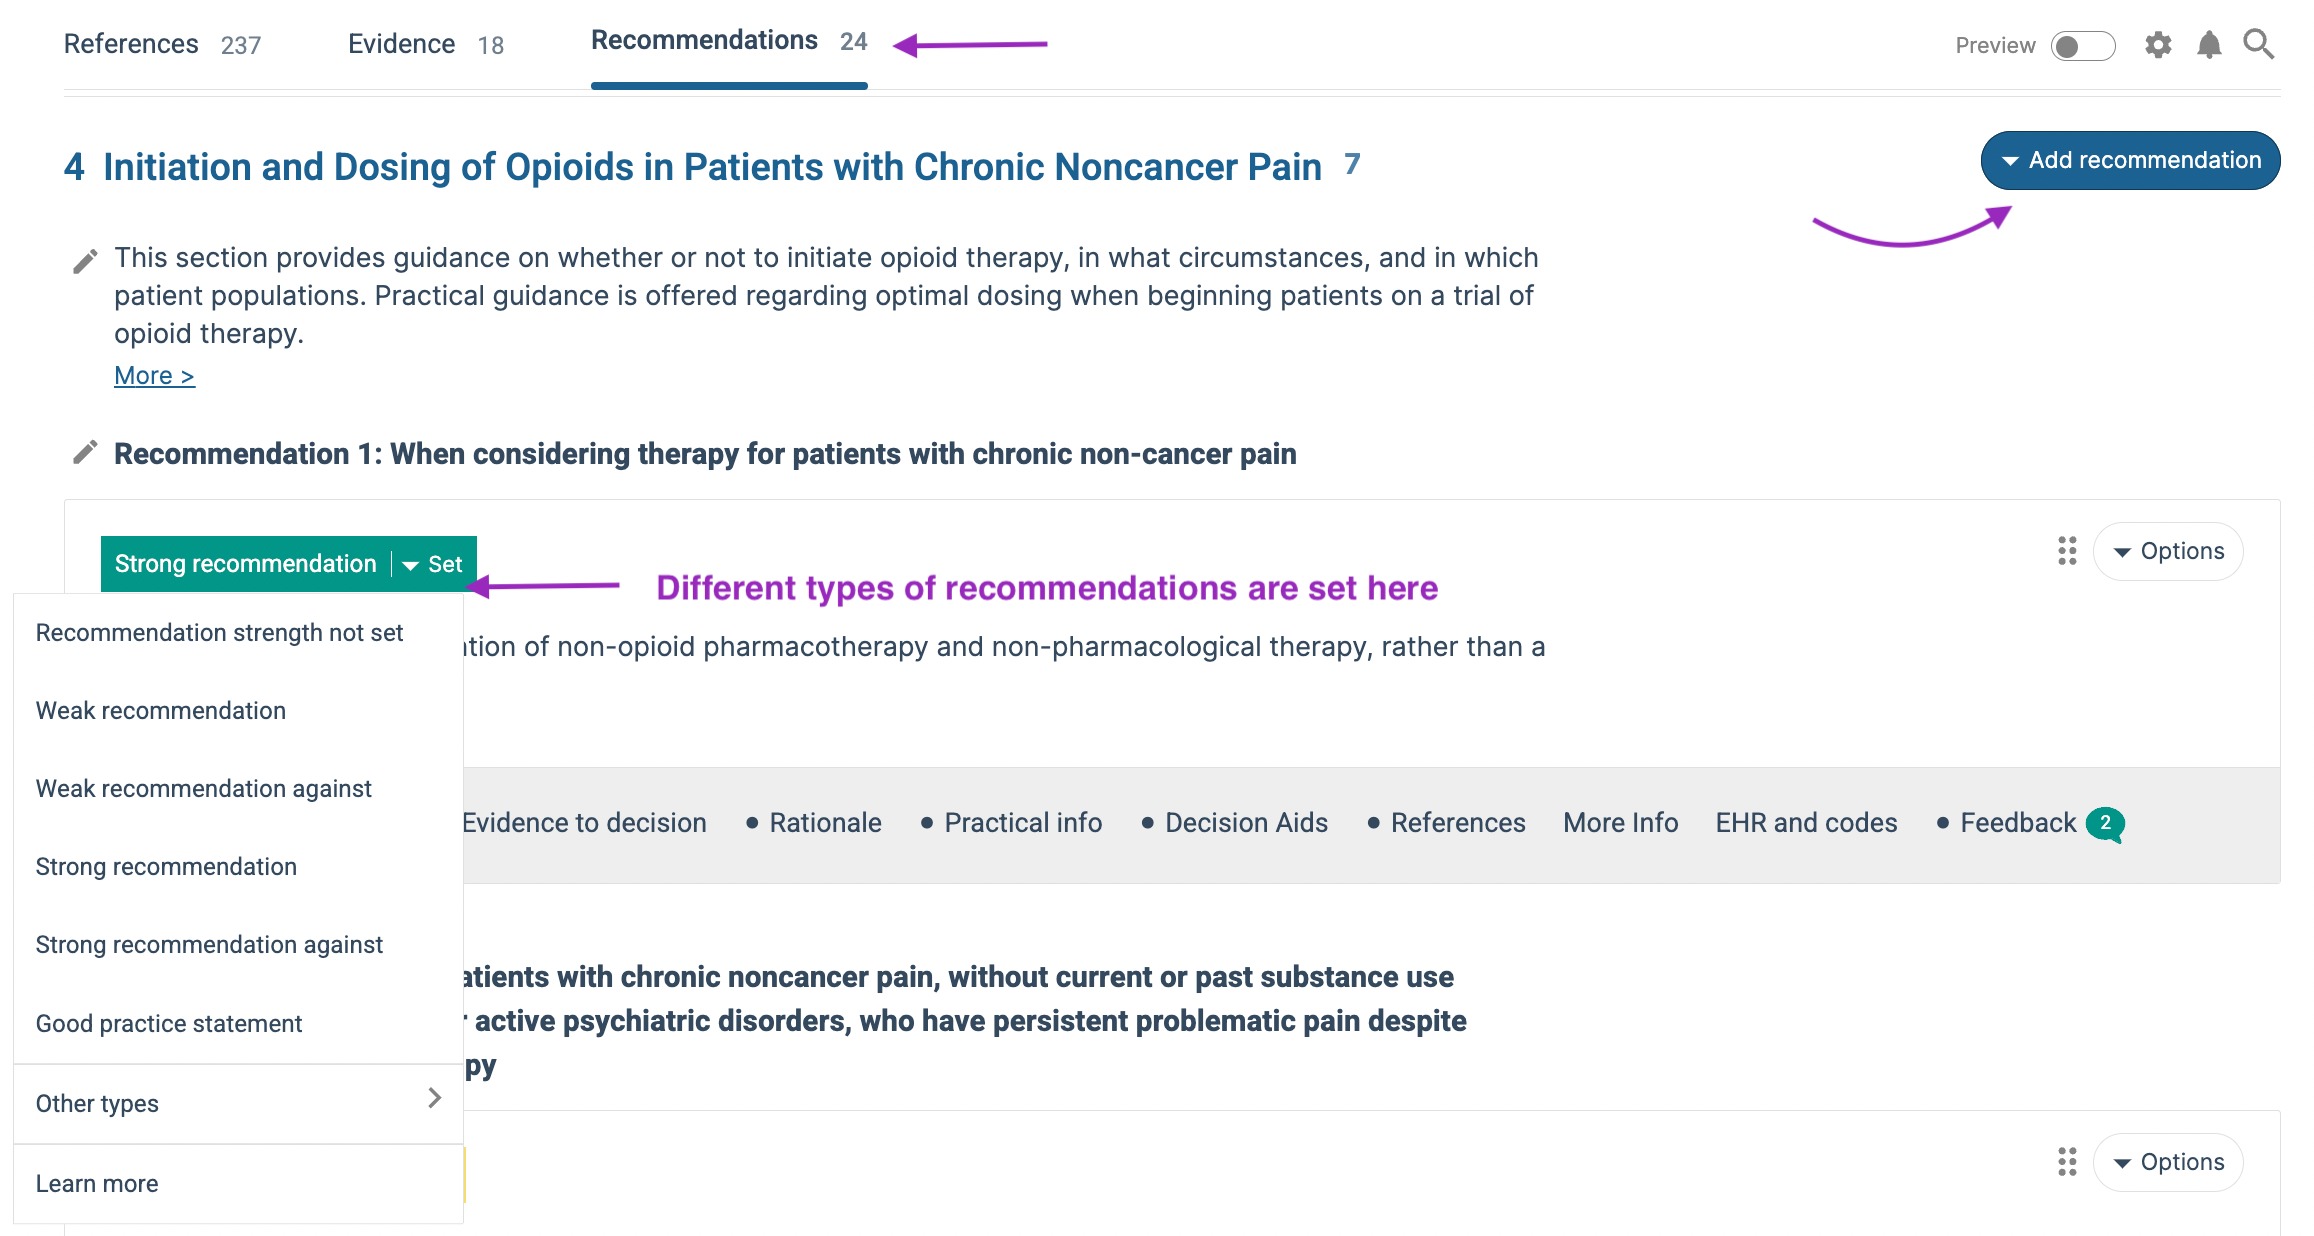Grab the first recommendation drag handle

(2067, 551)
